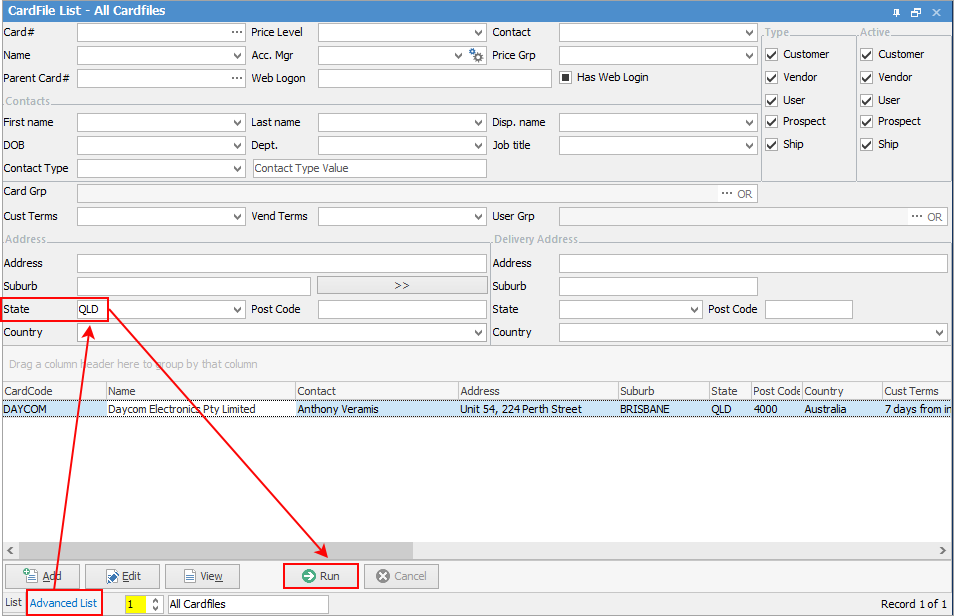Open the Parent Card# ellipsis lookup

(x=237, y=78)
